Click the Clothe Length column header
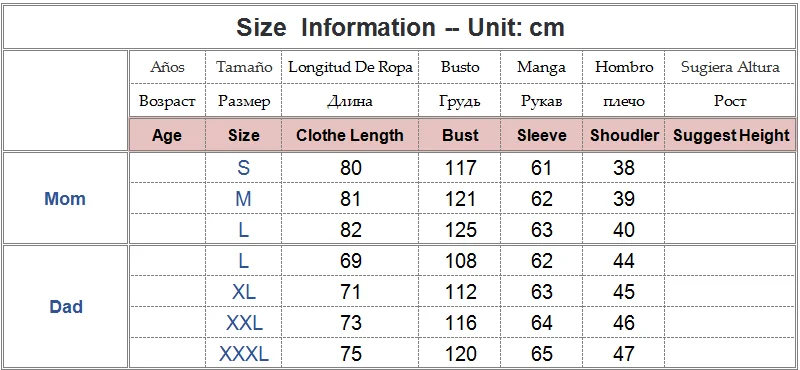Image resolution: width=800 pixels, height=370 pixels. coord(350,135)
